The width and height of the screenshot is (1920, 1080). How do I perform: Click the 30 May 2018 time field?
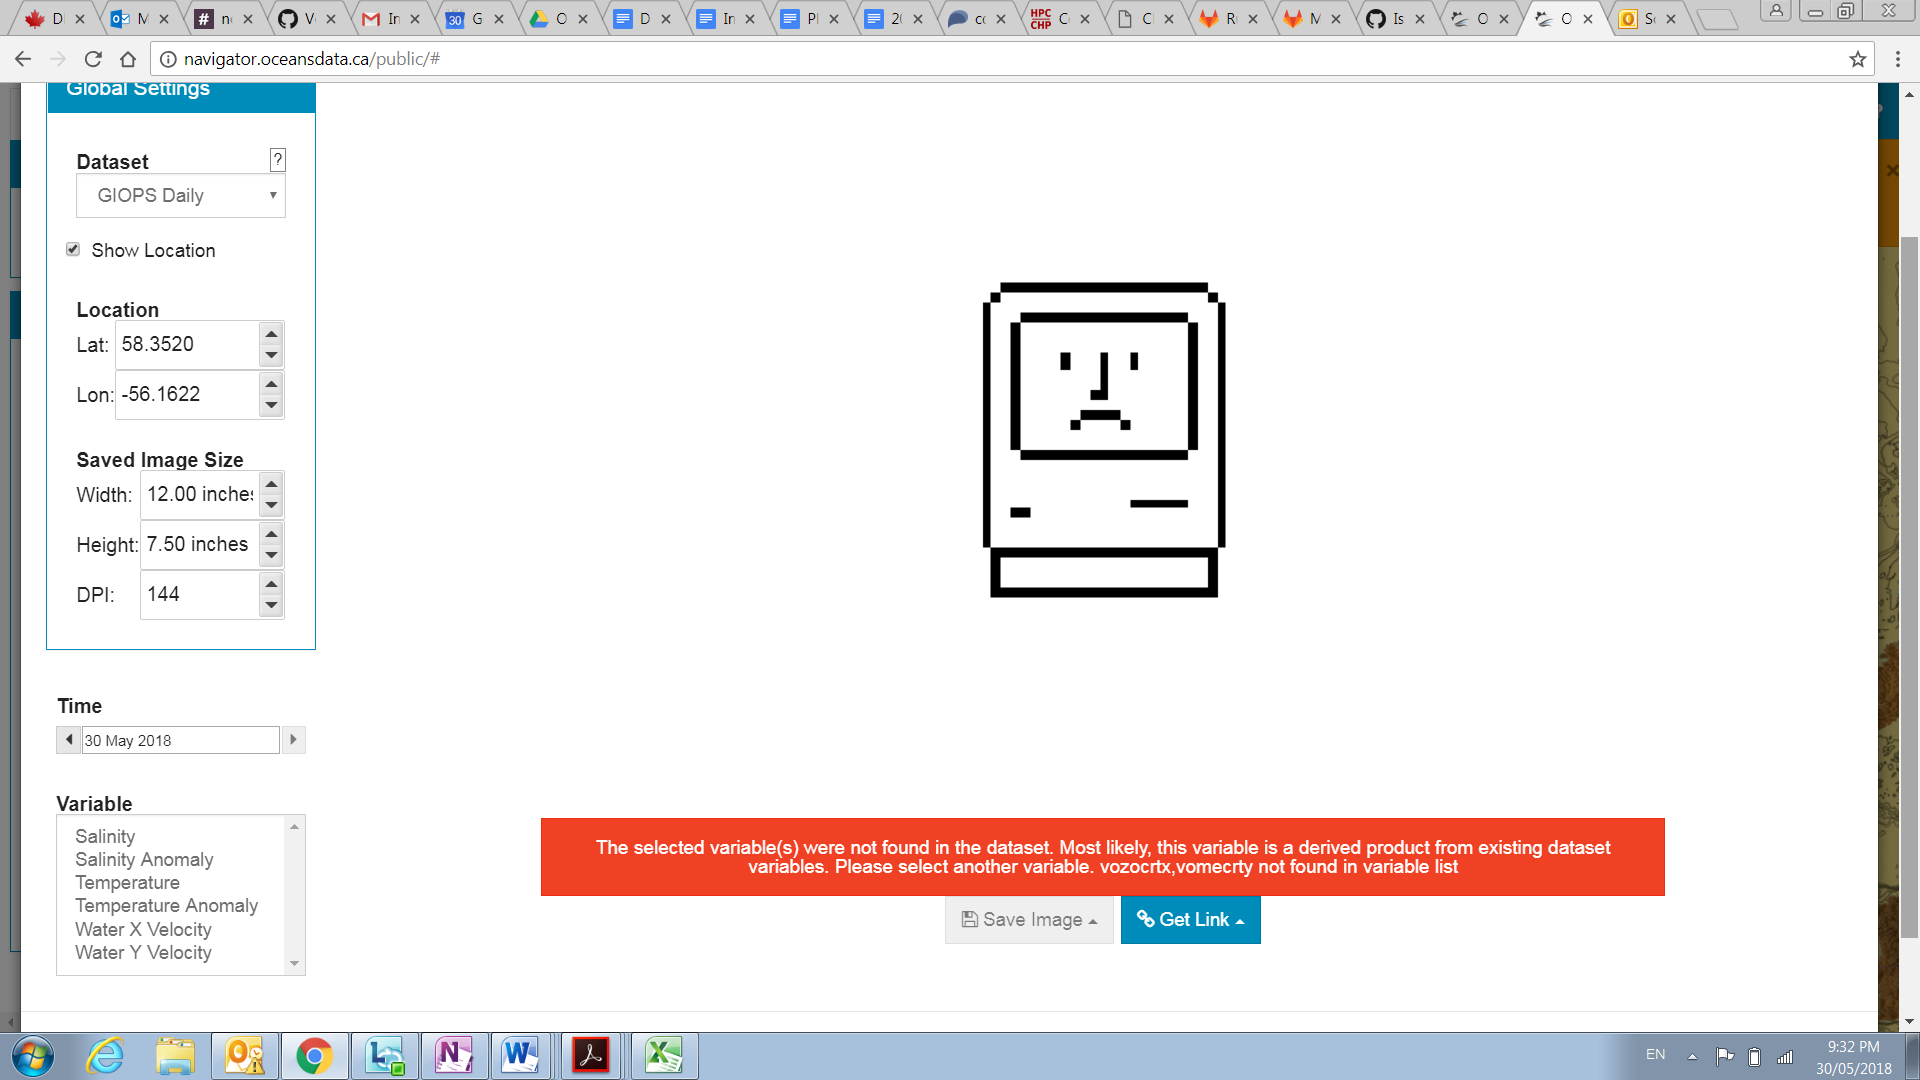pos(180,741)
